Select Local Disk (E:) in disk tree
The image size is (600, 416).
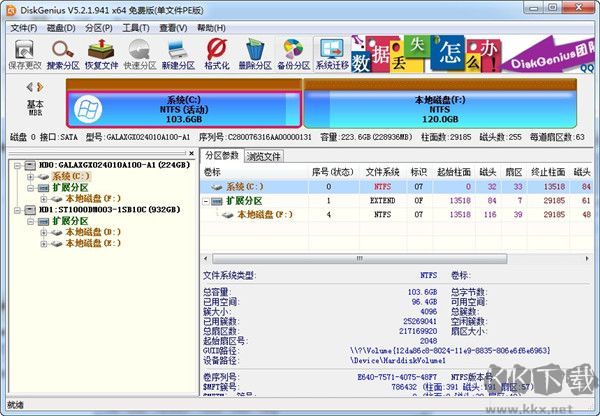point(93,243)
